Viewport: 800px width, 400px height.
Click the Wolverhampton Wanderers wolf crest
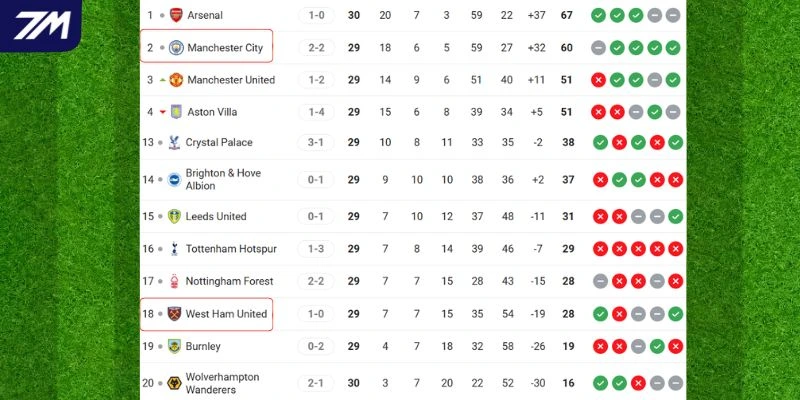click(x=176, y=383)
